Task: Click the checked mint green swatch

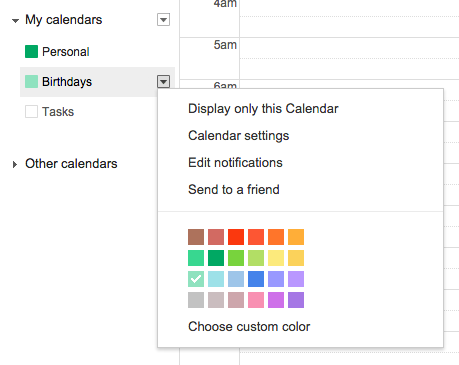Action: 196,279
